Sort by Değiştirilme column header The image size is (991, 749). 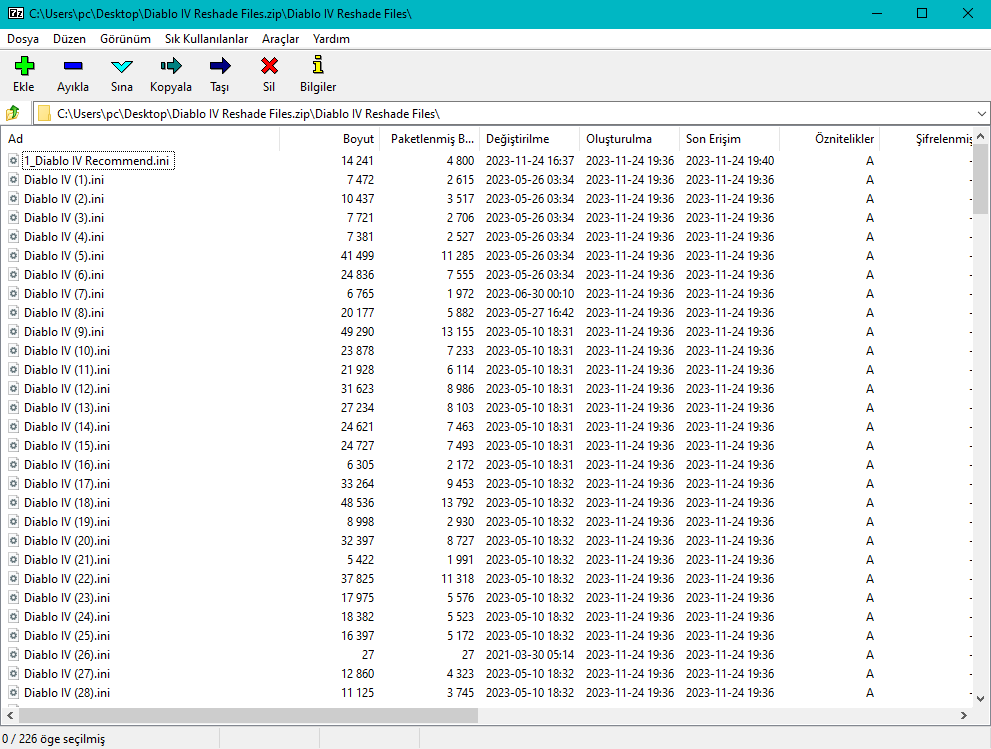coord(529,139)
